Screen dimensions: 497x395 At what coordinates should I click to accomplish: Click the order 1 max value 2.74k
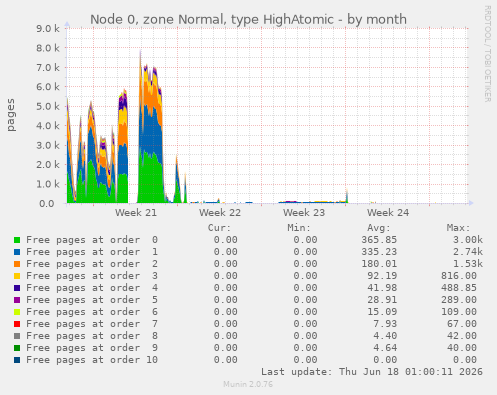pos(468,252)
